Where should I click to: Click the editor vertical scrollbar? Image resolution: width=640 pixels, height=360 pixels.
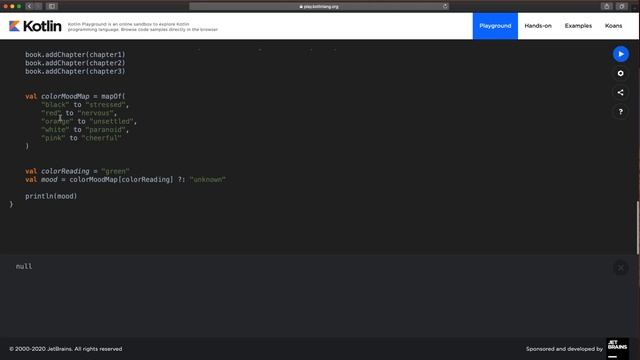pos(638,227)
